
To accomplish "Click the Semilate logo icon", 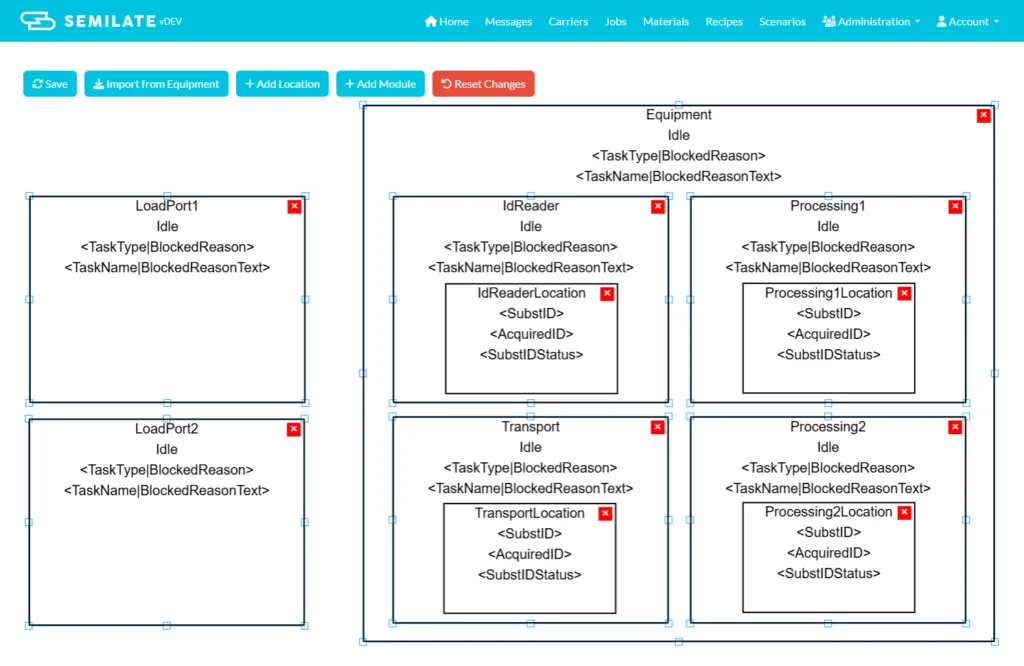I will click(37, 21).
